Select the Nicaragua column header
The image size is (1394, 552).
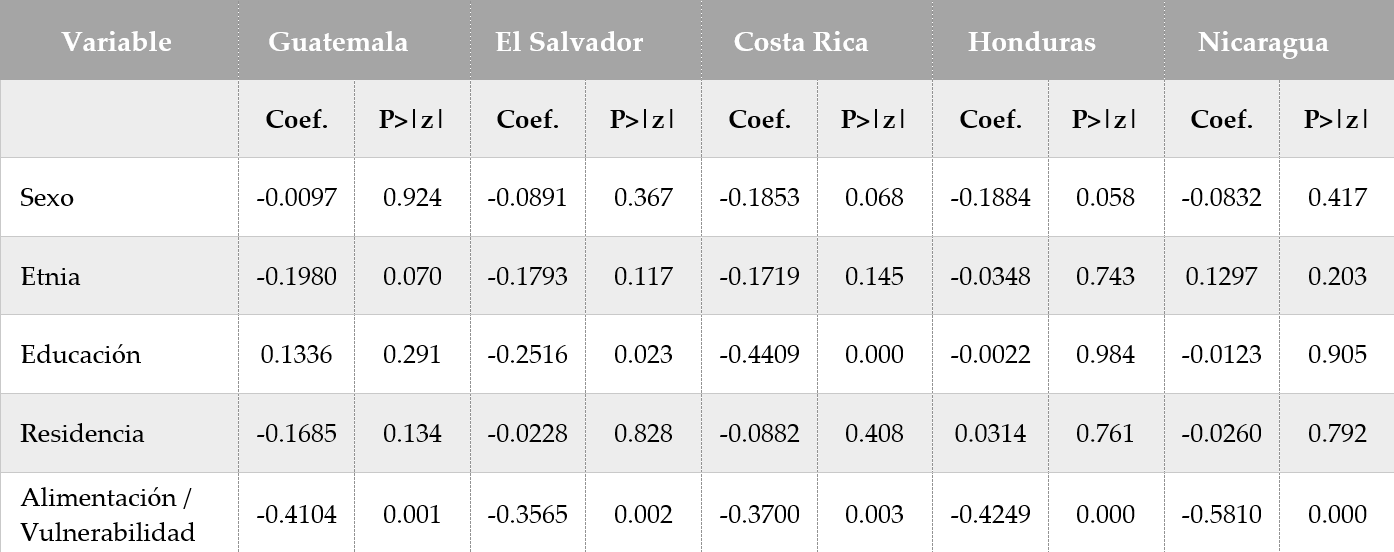pyautogui.click(x=1263, y=42)
